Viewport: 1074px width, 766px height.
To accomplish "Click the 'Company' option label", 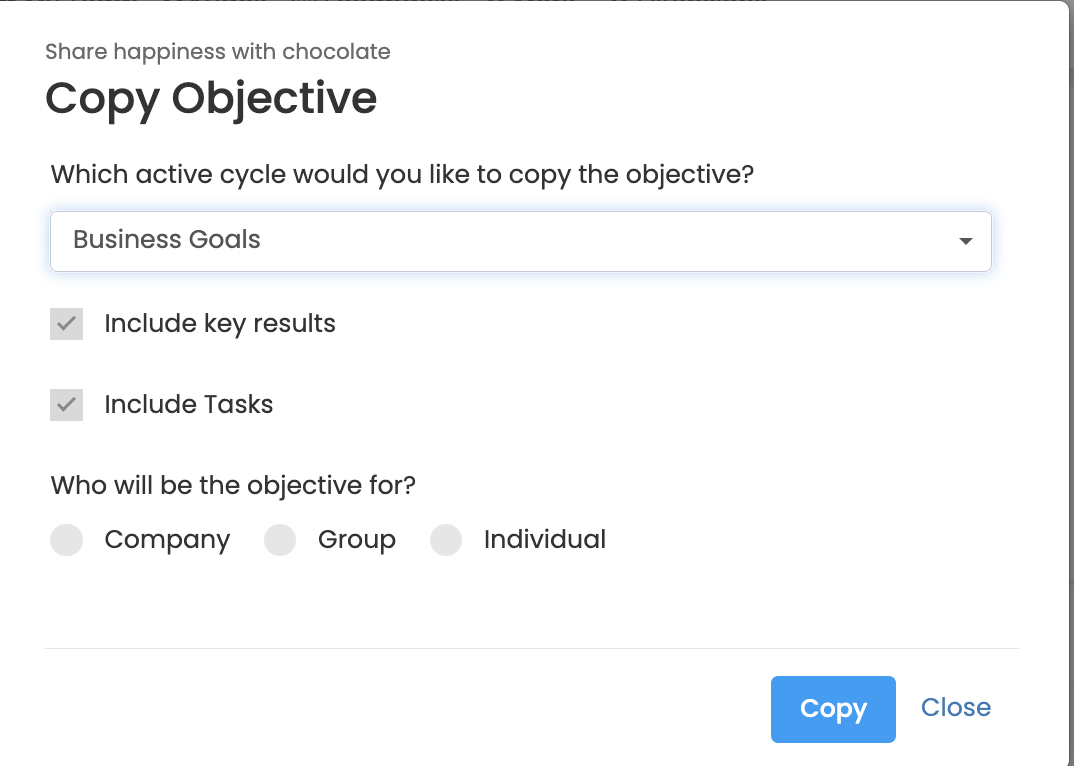I will tap(167, 540).
